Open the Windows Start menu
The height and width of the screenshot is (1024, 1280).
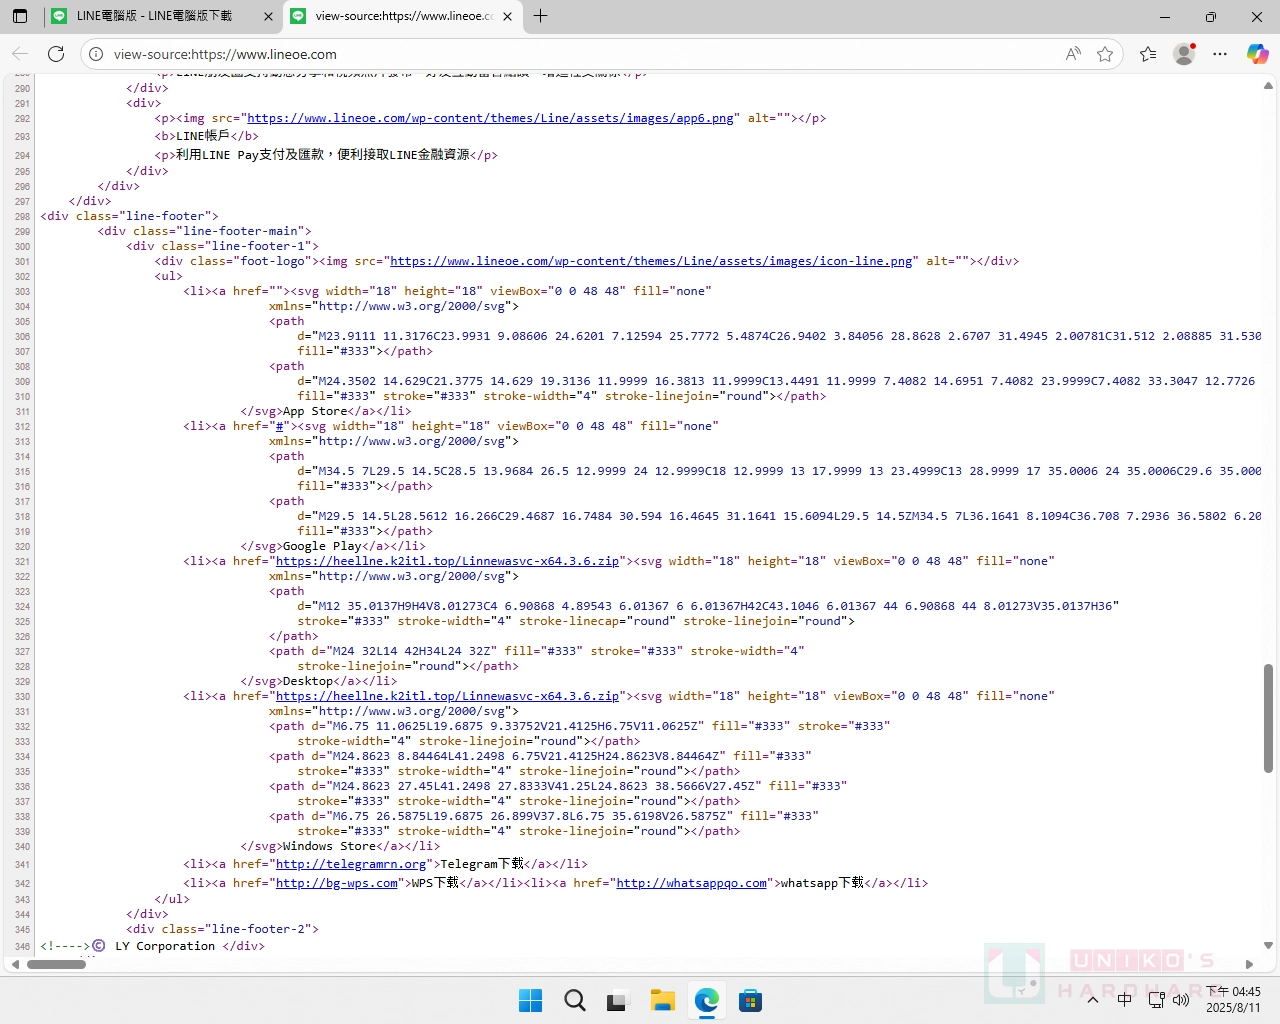530,1000
